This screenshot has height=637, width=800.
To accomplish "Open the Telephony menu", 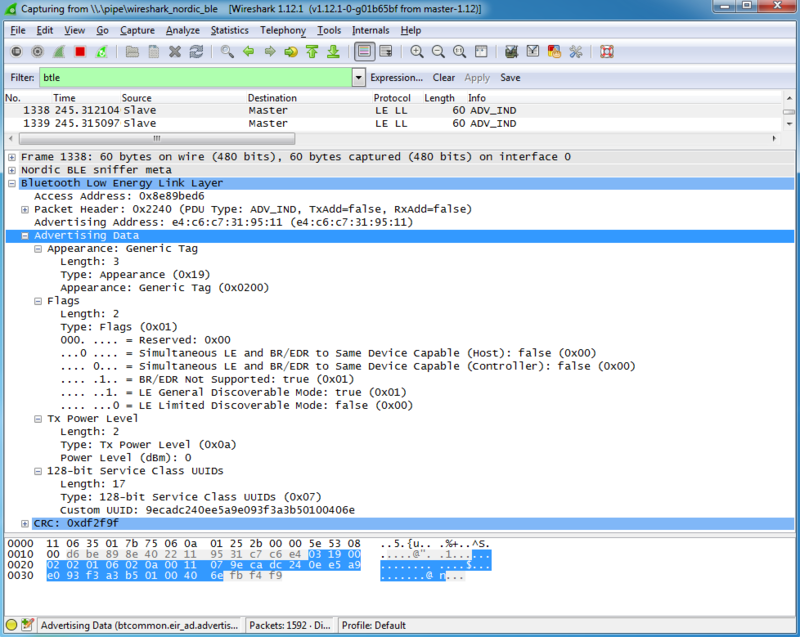I will (x=283, y=31).
